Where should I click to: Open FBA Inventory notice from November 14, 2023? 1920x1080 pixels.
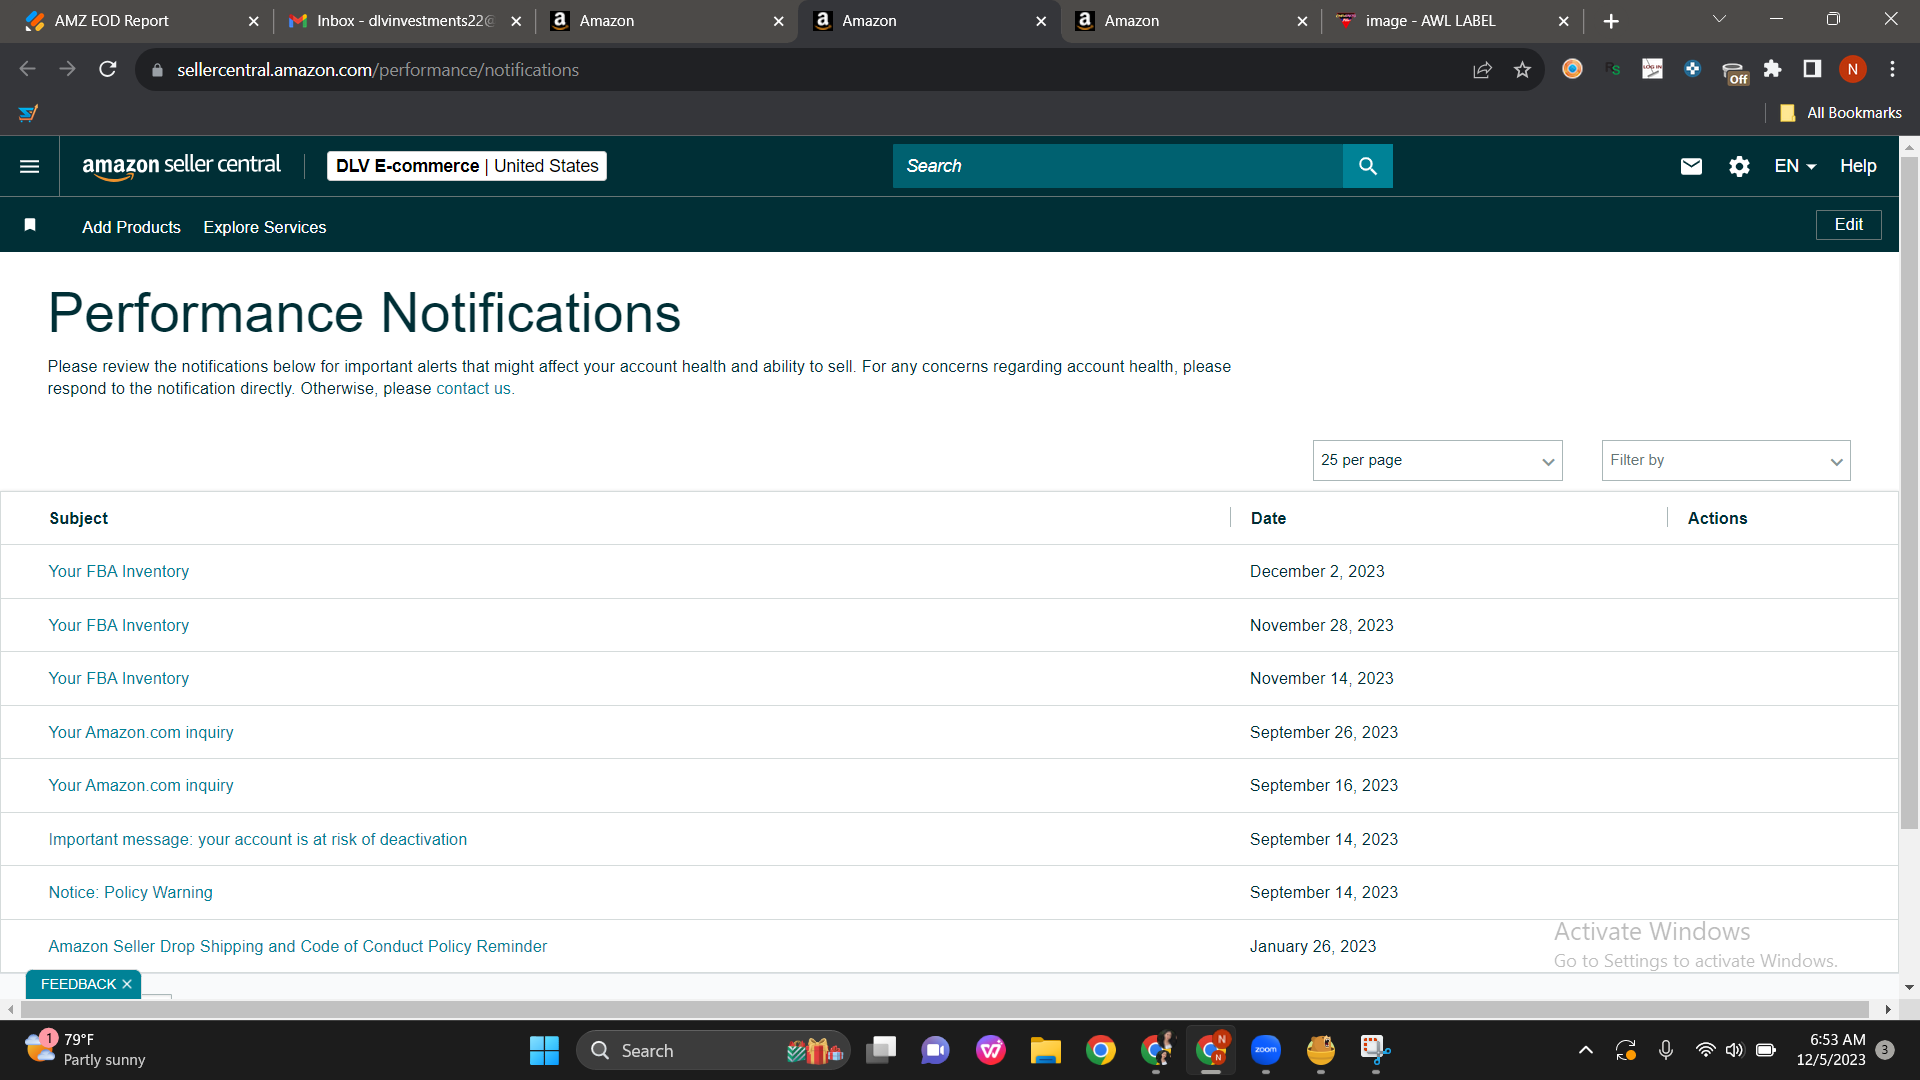(x=119, y=678)
